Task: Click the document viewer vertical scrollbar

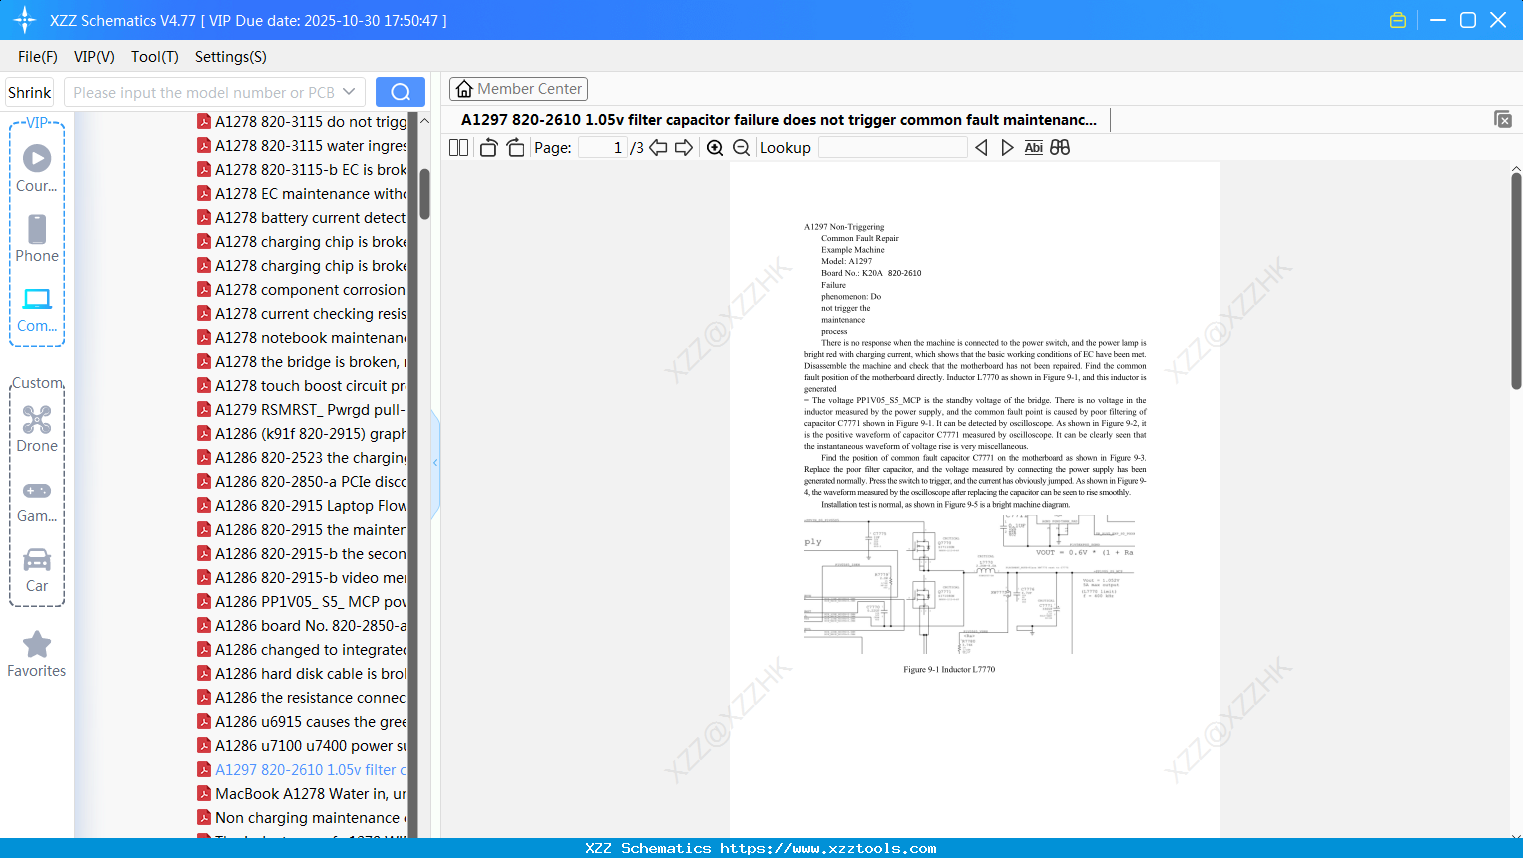Action: click(x=1516, y=280)
